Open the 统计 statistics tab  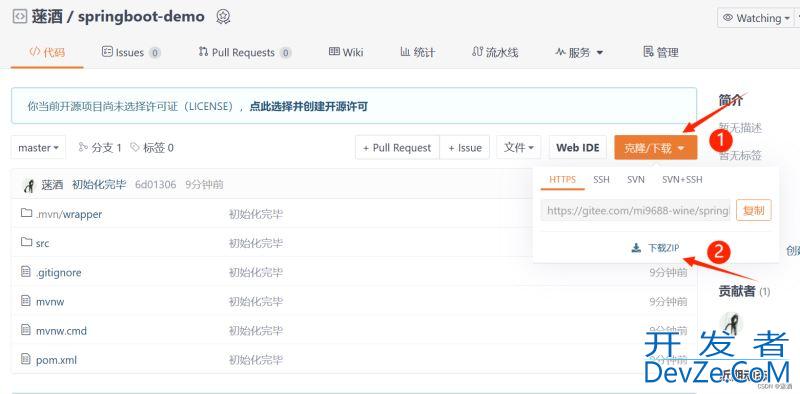[x=417, y=52]
